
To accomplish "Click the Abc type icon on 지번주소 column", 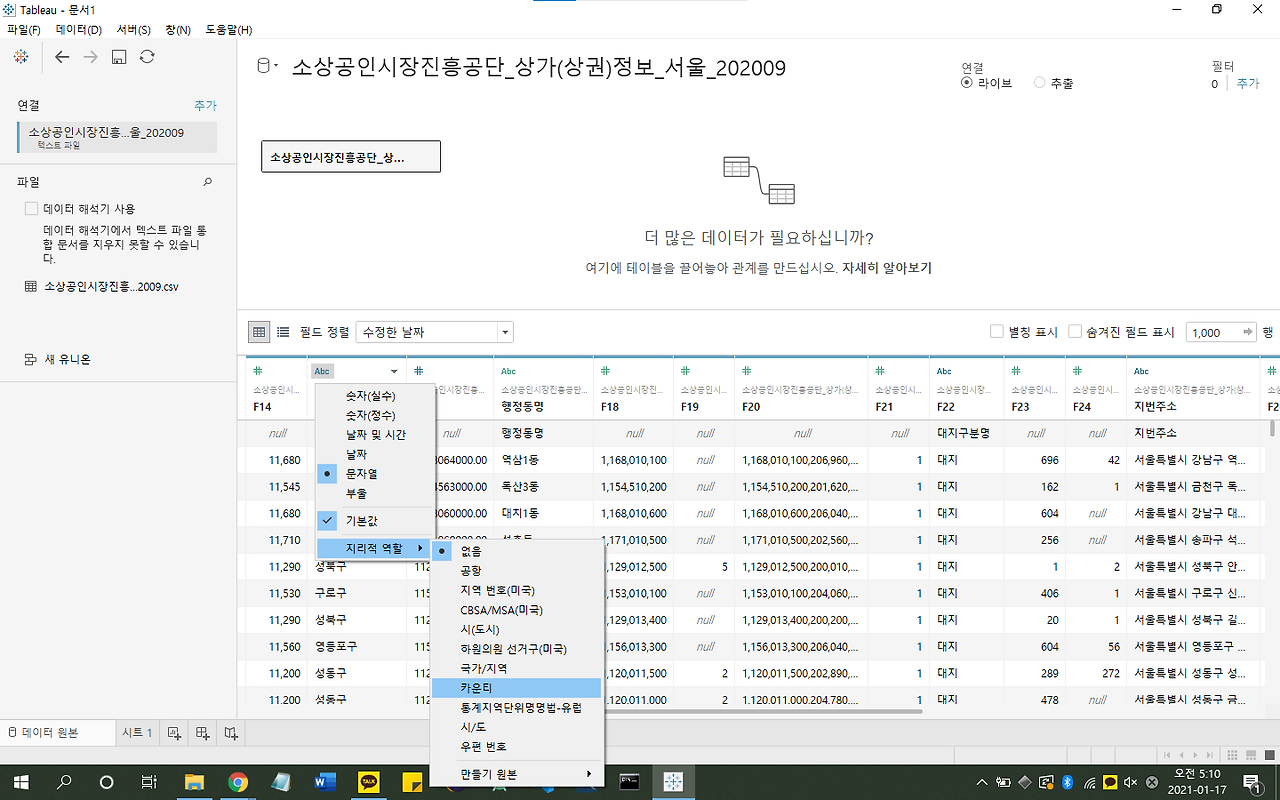I will (x=1142, y=371).
